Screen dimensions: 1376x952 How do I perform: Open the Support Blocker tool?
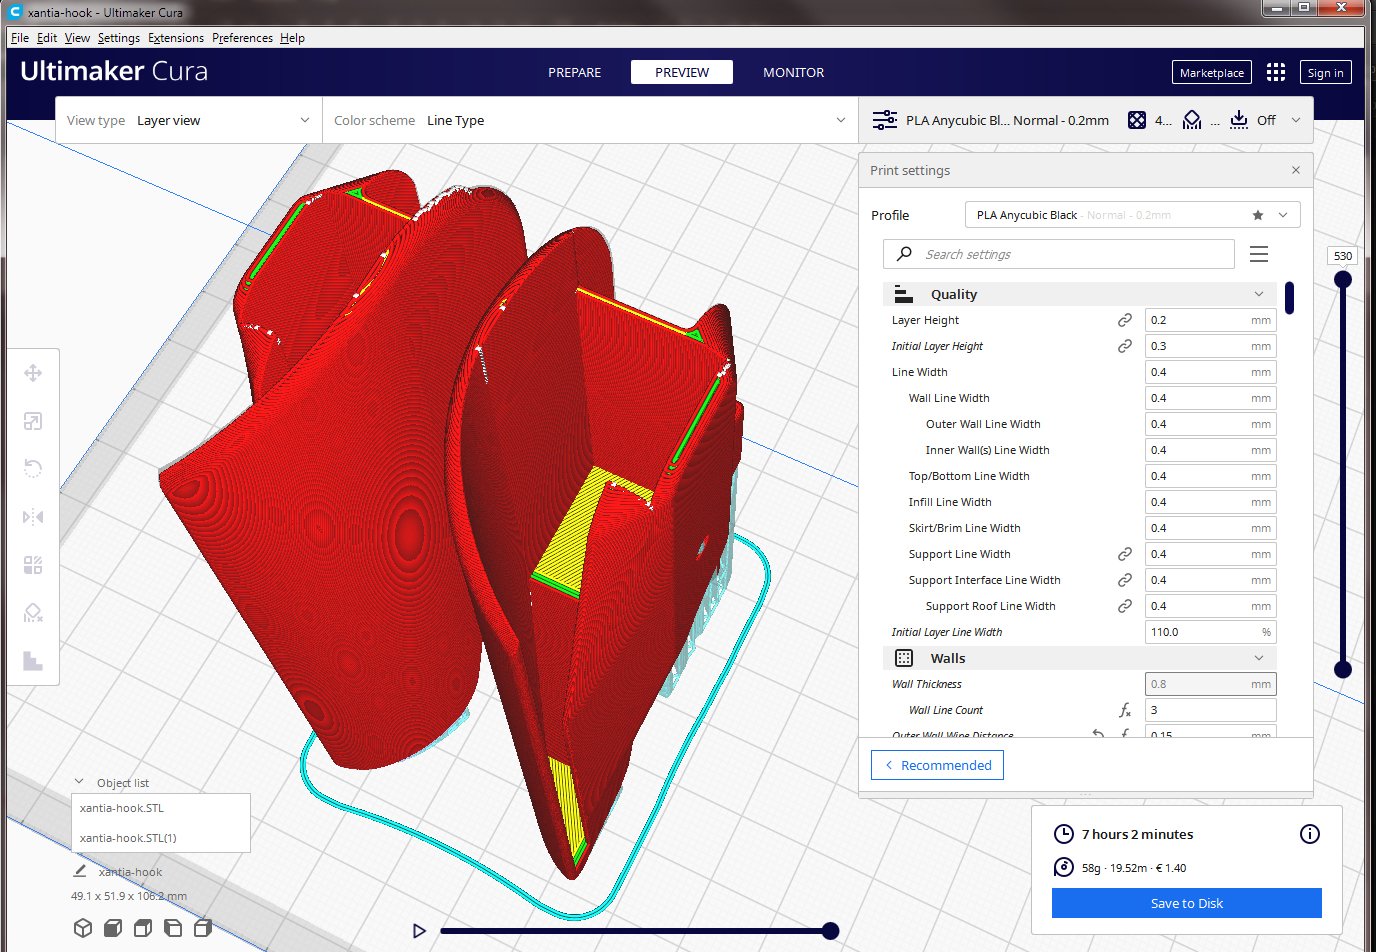(x=33, y=613)
